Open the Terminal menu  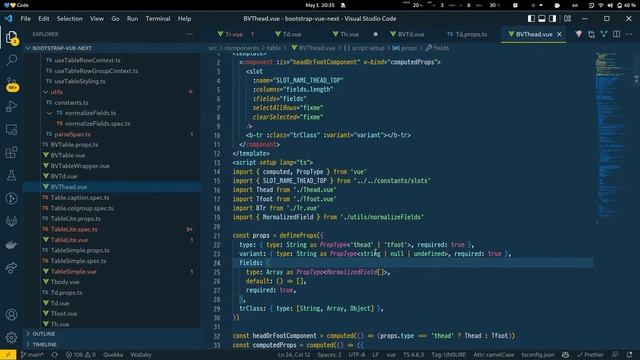click(x=158, y=19)
